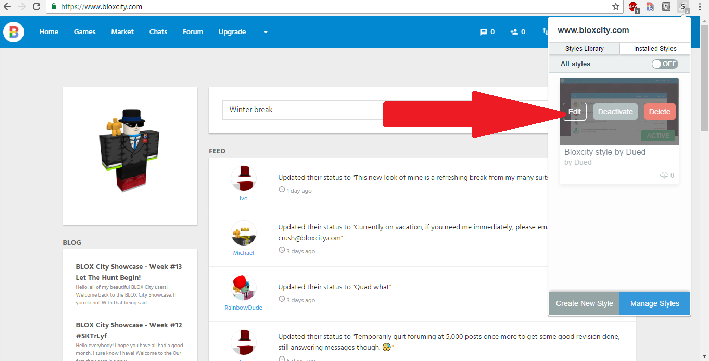Click the status input with Winter break
Screen dimensions: 709x361
pos(303,110)
